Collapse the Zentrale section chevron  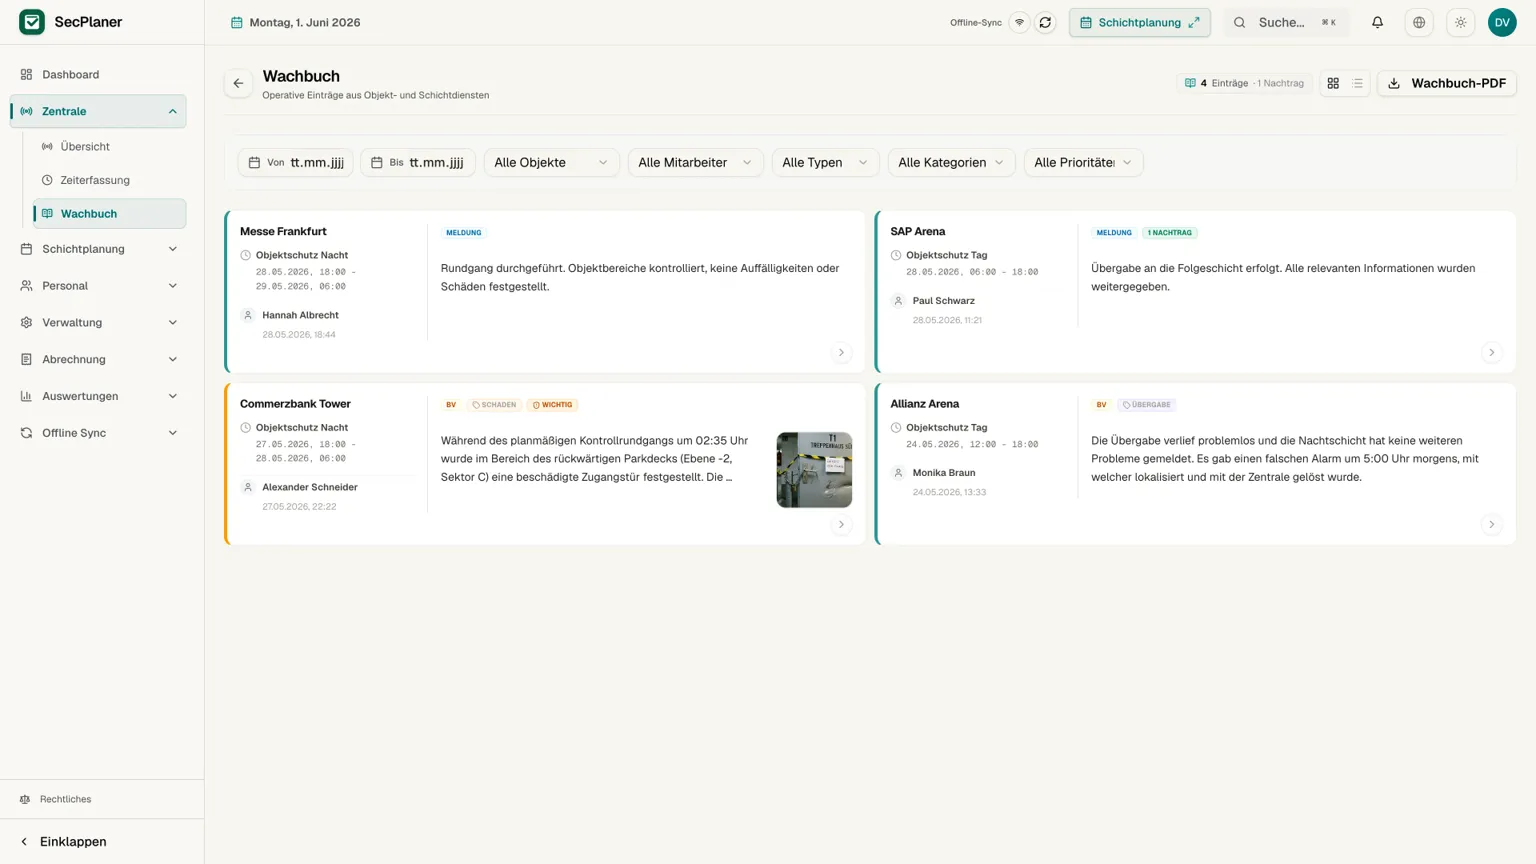(172, 111)
